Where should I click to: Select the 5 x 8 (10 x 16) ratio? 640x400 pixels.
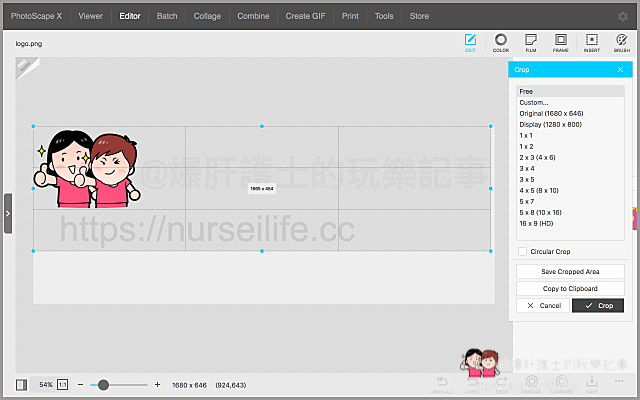570,213
